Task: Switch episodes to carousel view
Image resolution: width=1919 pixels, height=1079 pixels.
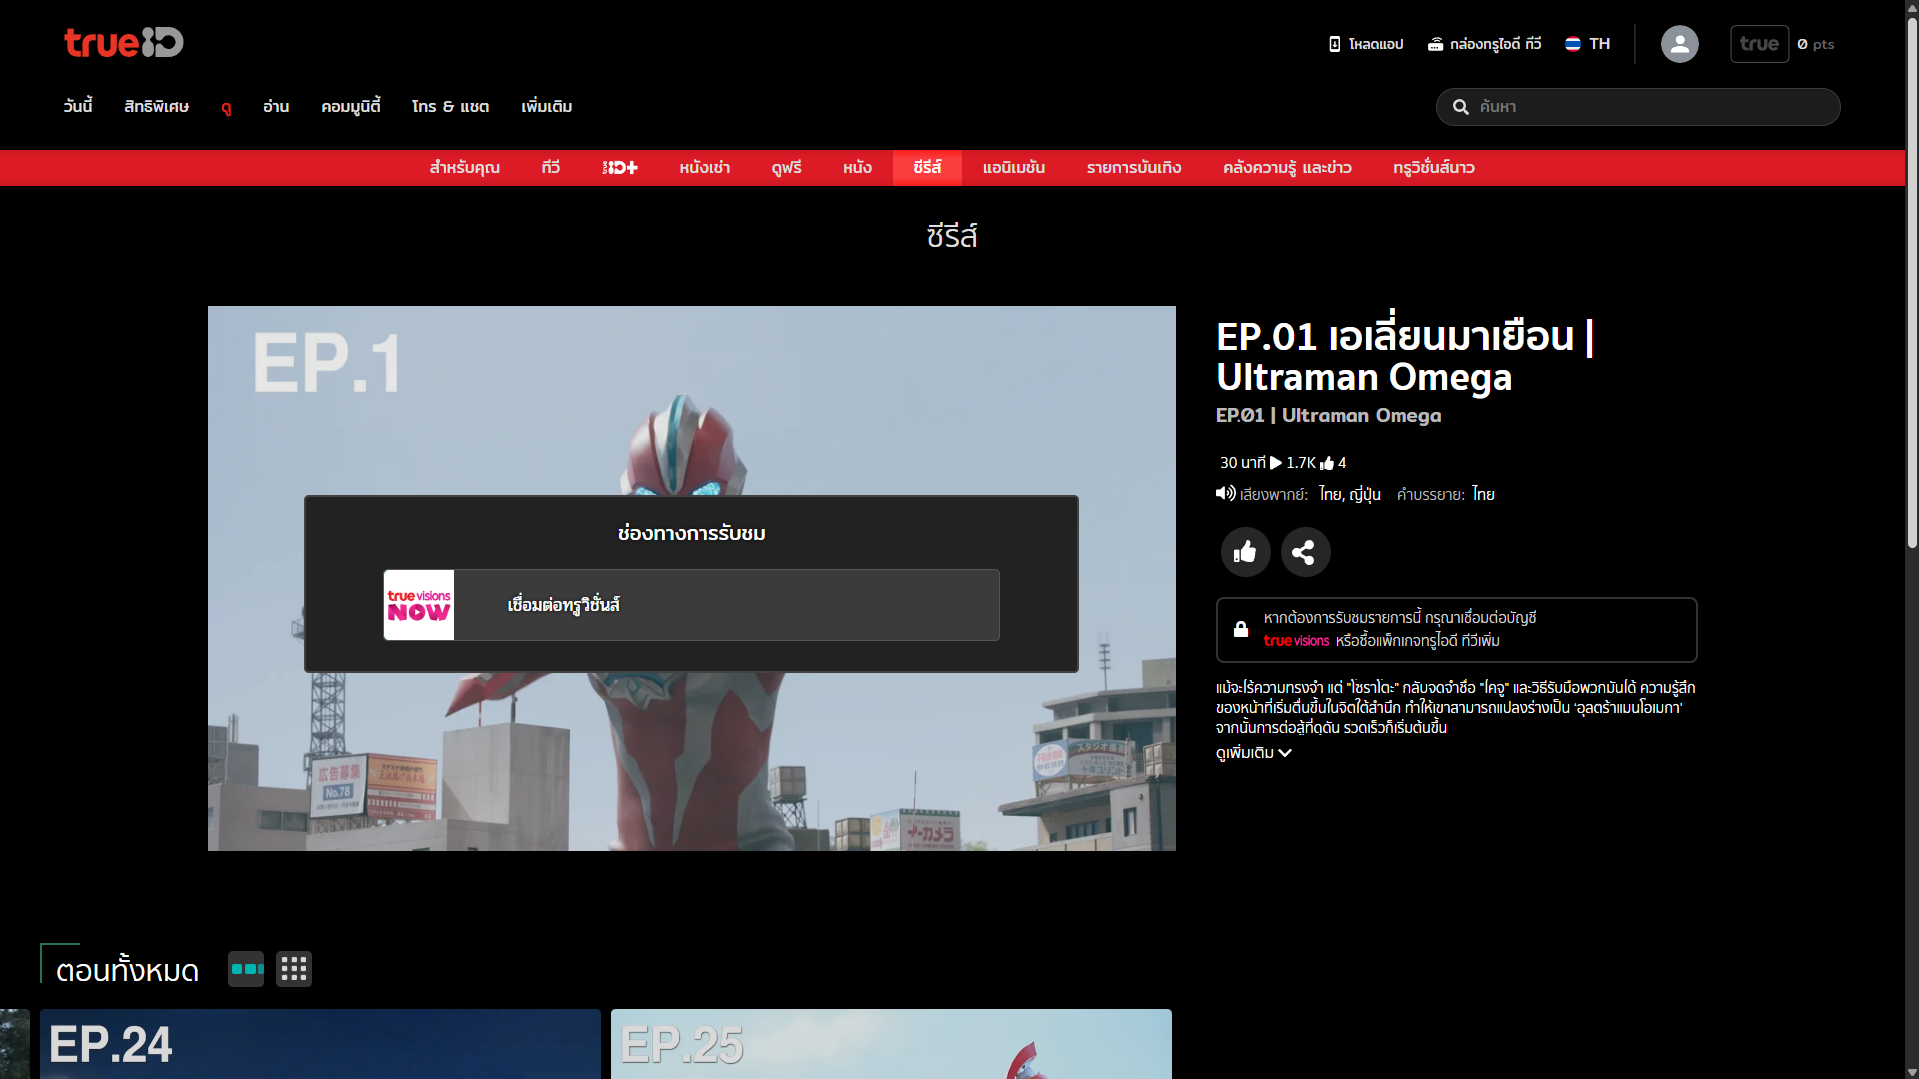Action: point(246,969)
